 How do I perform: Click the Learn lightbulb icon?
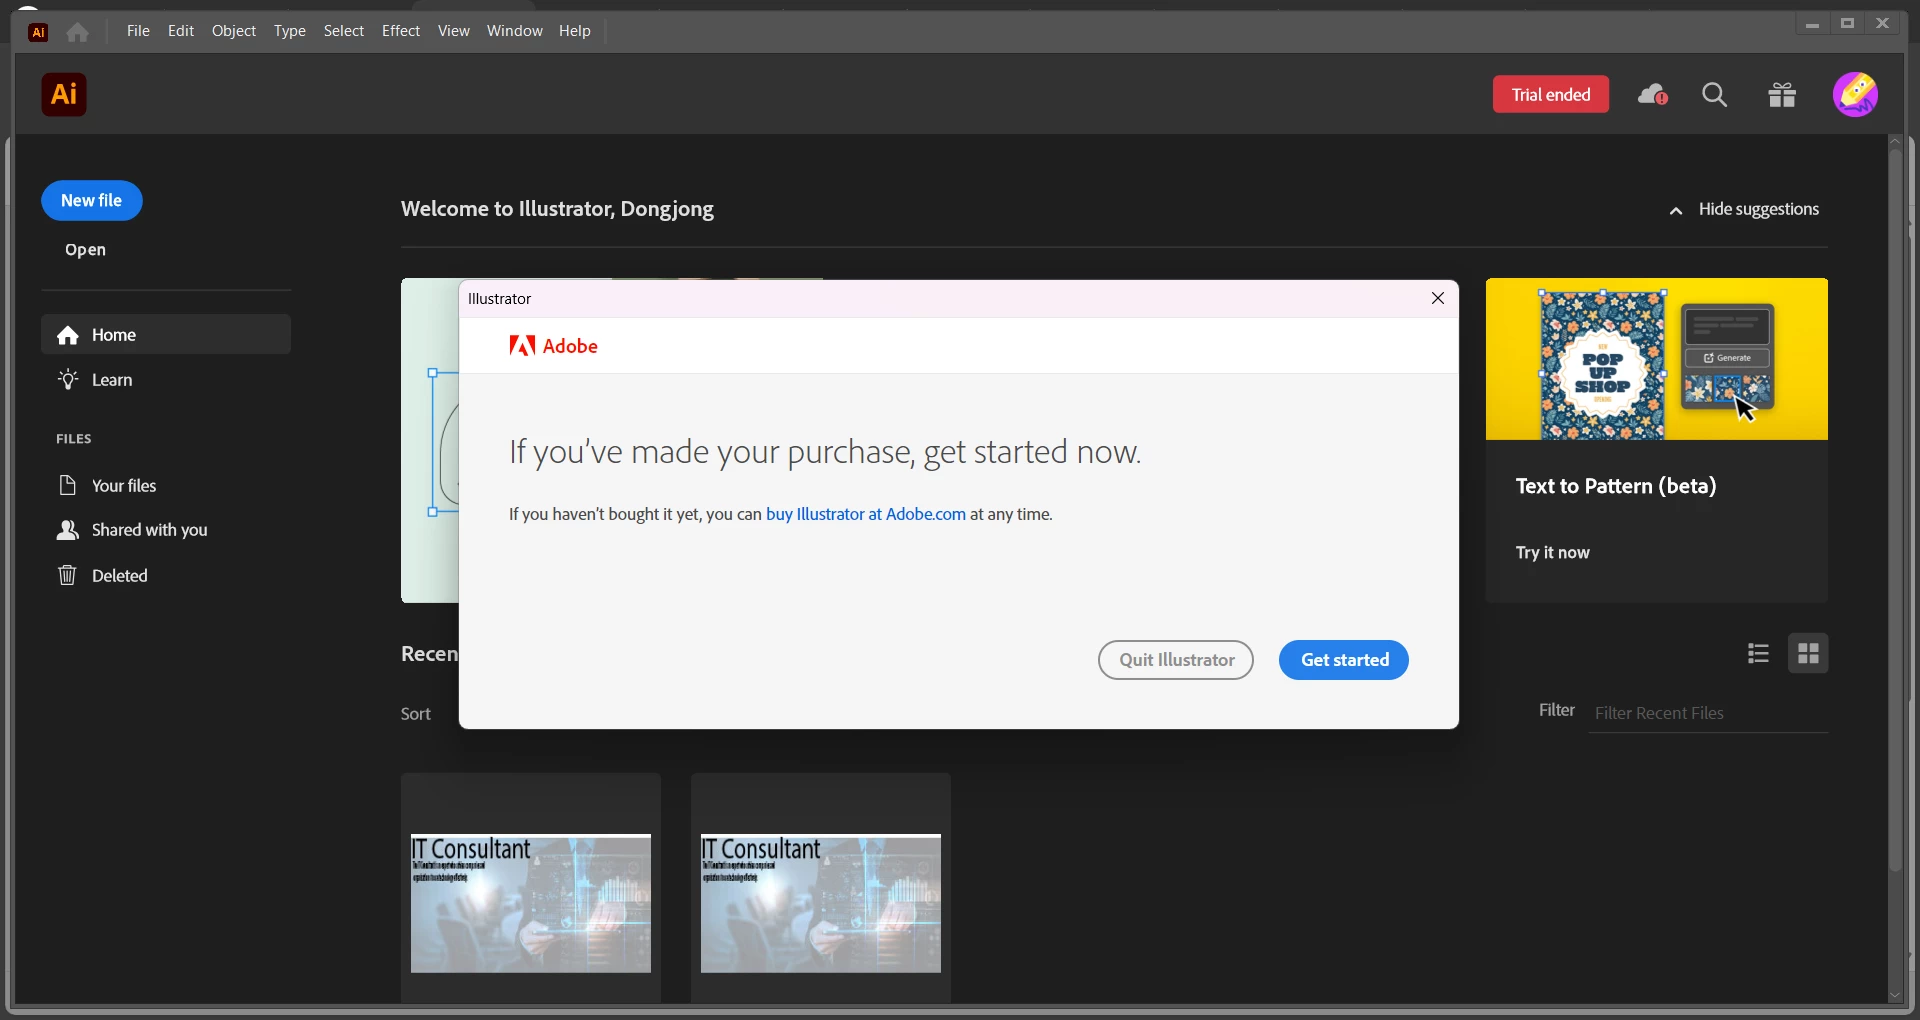(x=68, y=380)
